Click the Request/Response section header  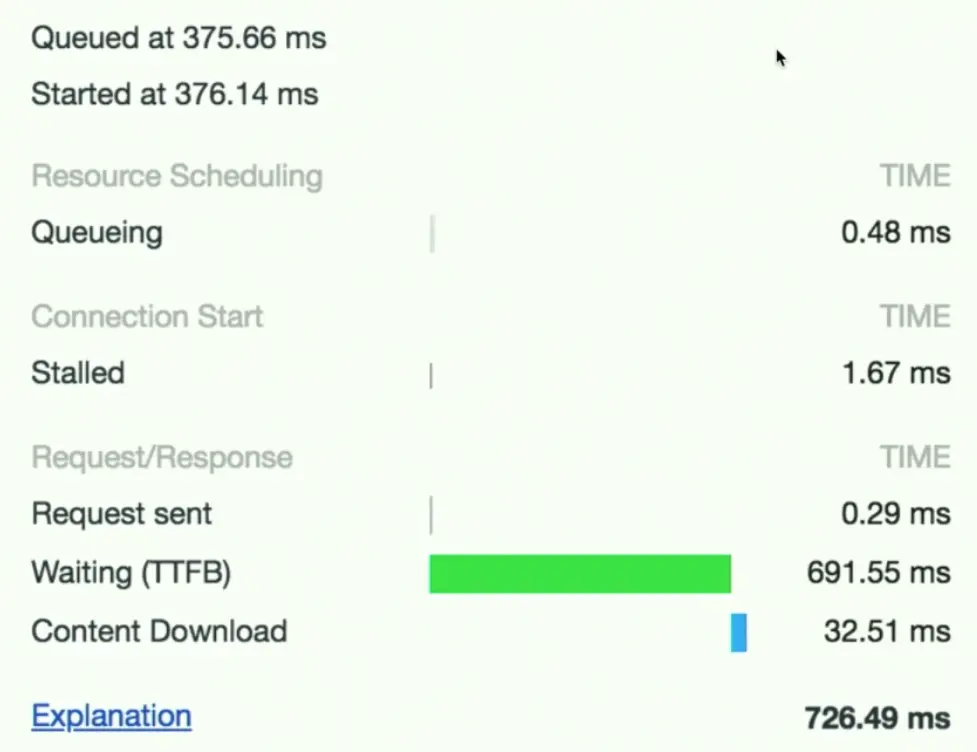162,457
